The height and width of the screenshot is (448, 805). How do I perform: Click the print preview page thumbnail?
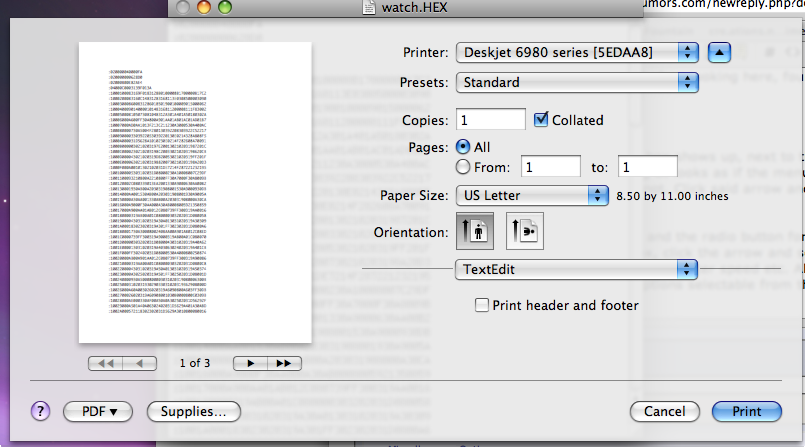(x=195, y=192)
